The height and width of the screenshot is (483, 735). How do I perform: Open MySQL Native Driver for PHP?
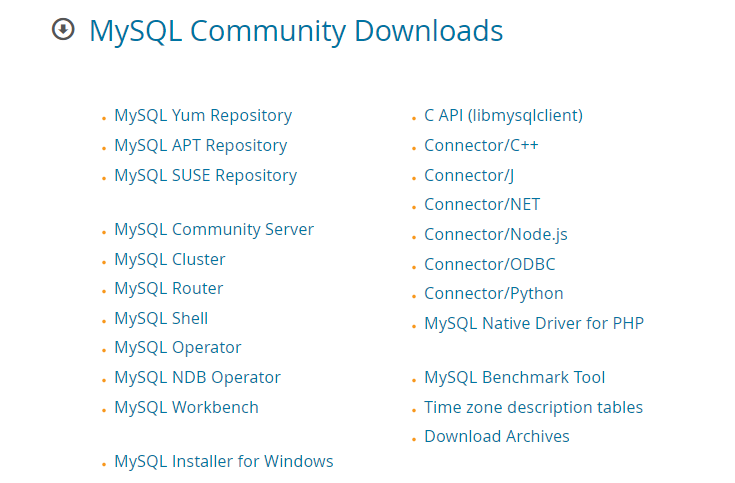(534, 324)
